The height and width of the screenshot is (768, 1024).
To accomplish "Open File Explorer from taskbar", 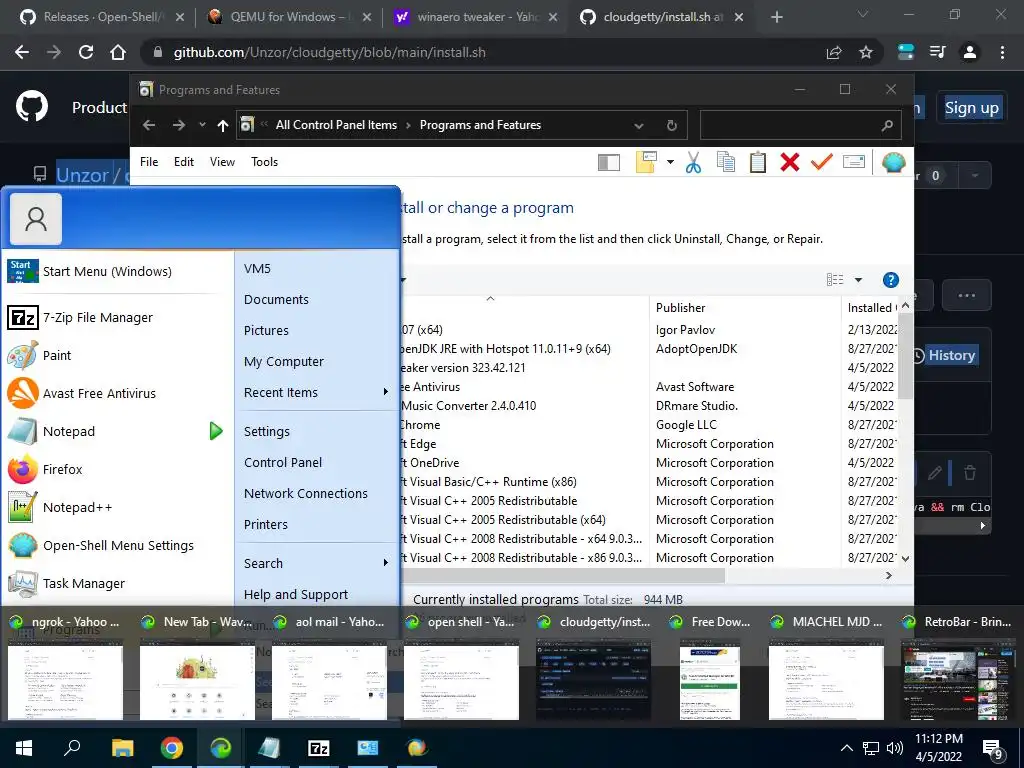I will click(122, 748).
